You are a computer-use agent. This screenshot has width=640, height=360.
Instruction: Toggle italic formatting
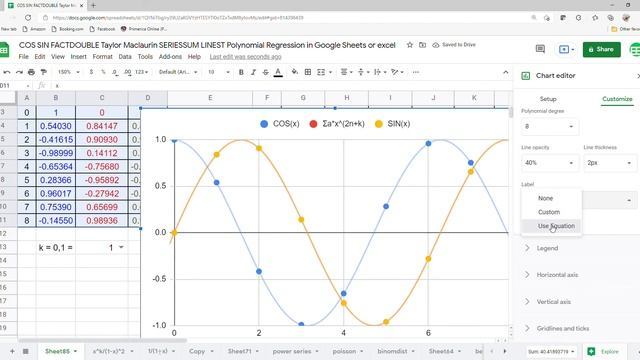pos(253,72)
